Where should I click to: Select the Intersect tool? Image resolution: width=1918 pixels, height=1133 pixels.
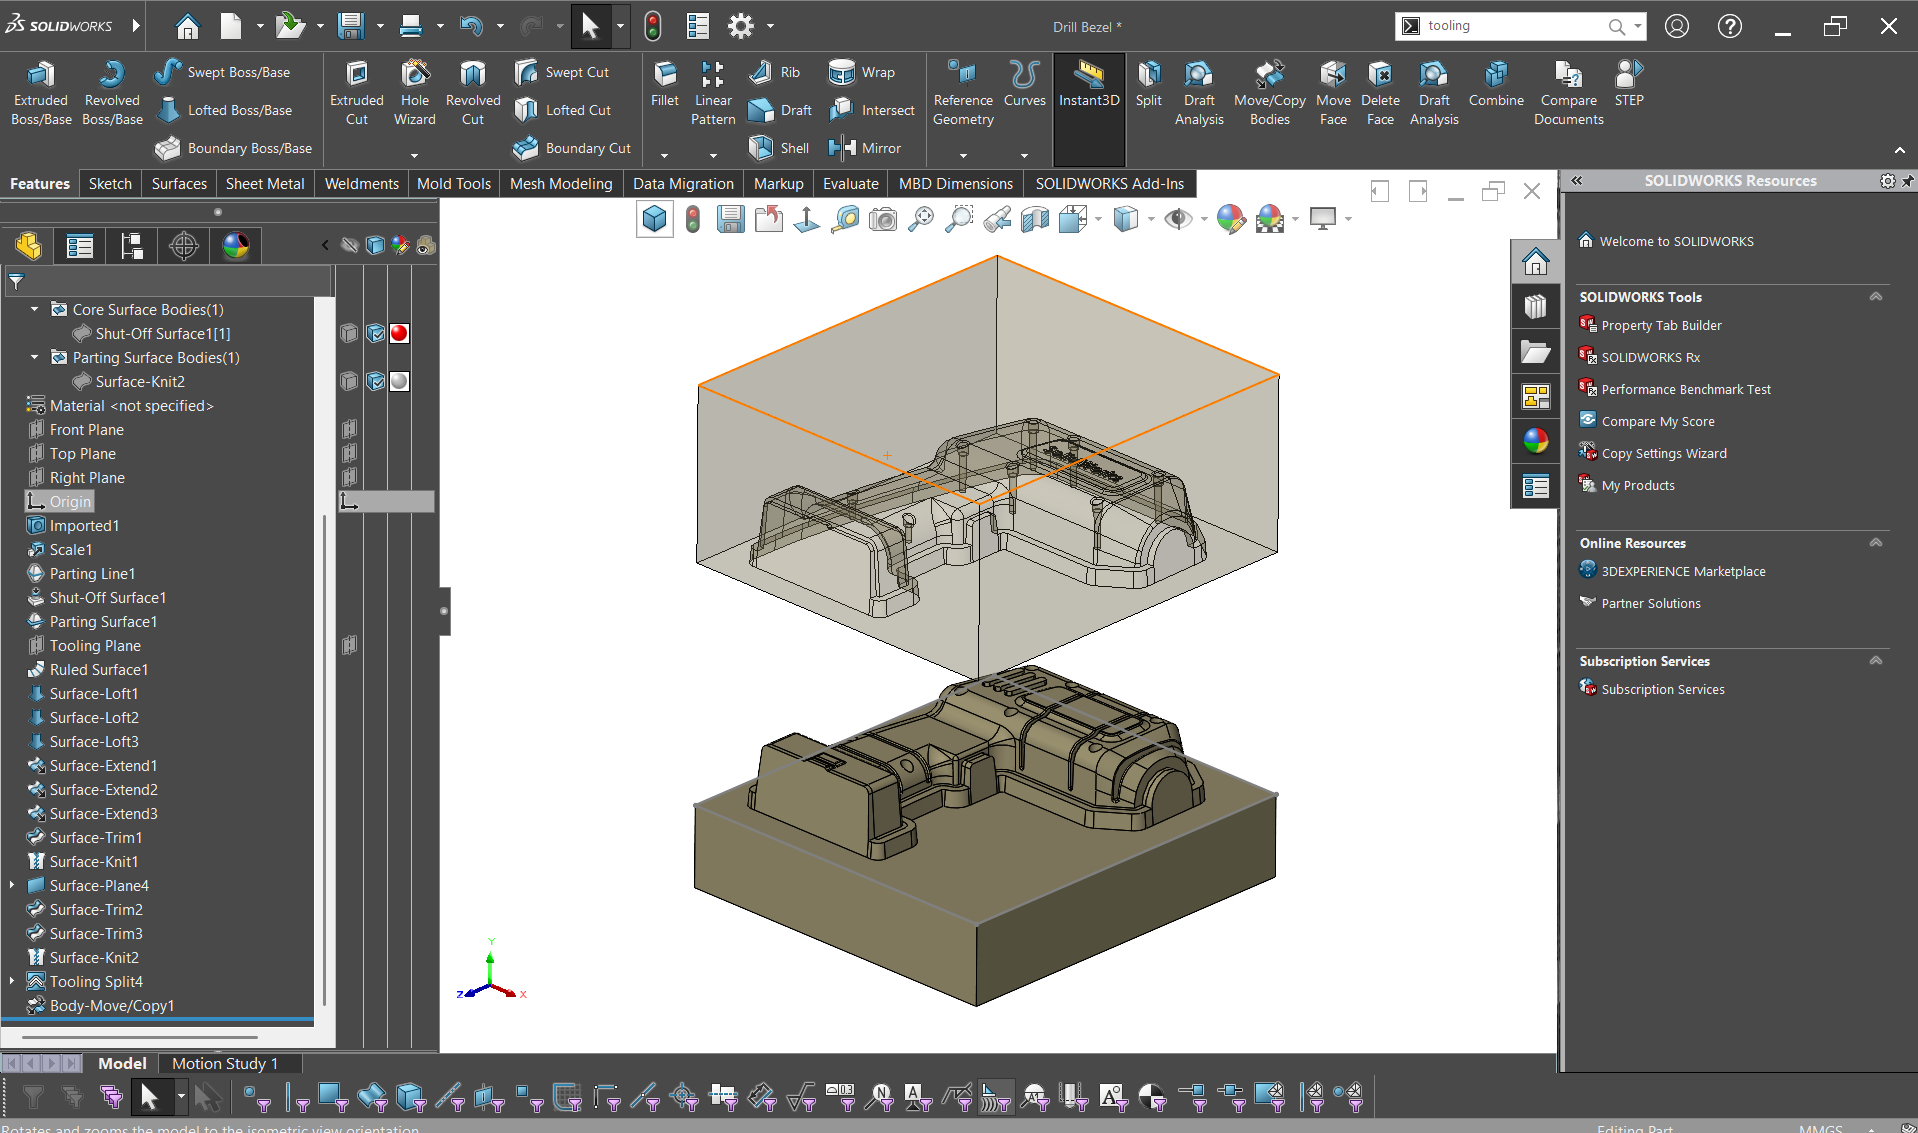(x=871, y=110)
